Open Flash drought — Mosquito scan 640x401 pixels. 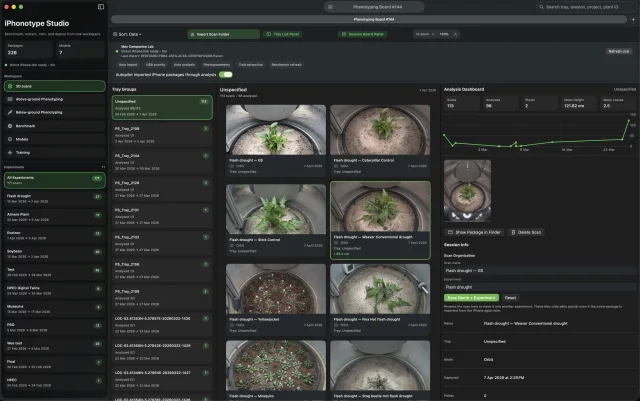276,370
